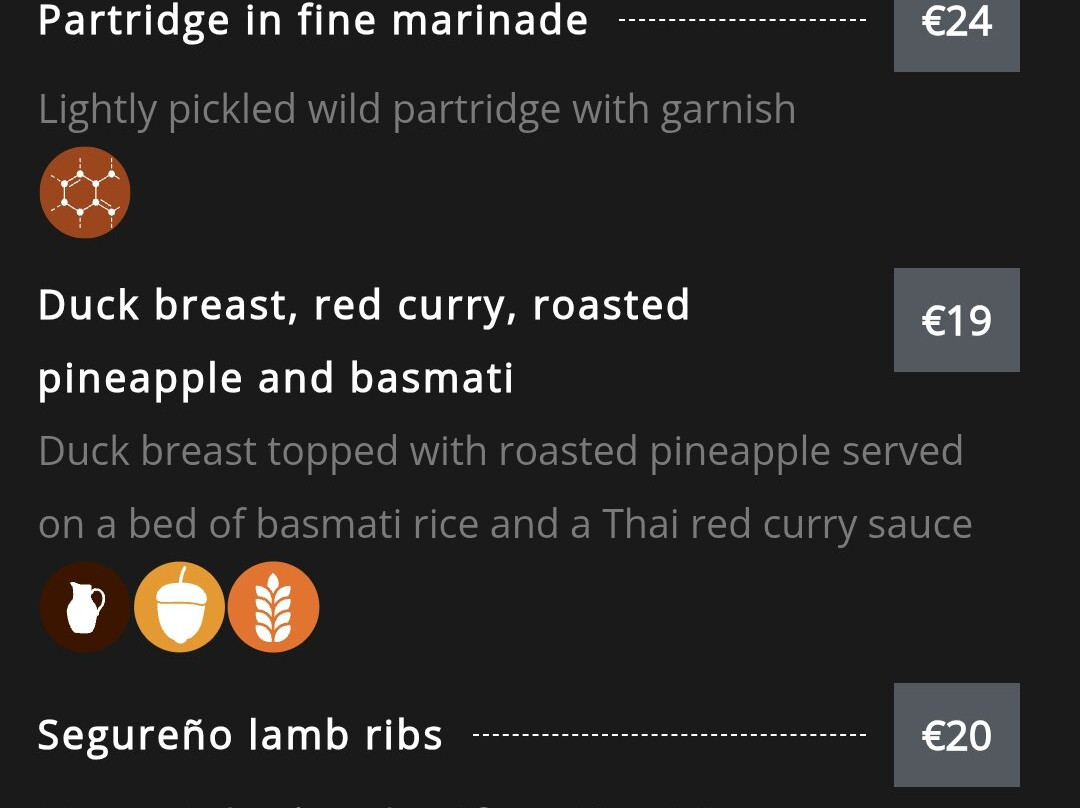The height and width of the screenshot is (808, 1080).
Task: Open the Segureño lamb ribs dish
Action: [240, 735]
